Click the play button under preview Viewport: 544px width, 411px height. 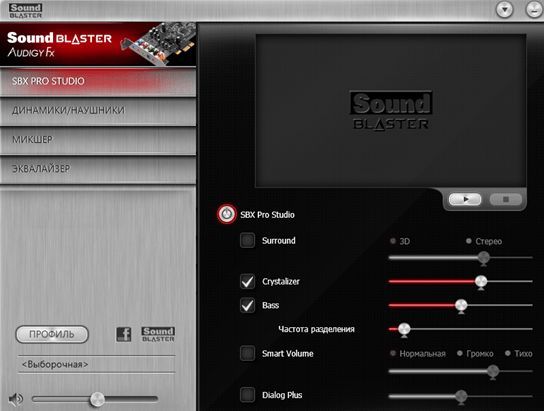[465, 199]
